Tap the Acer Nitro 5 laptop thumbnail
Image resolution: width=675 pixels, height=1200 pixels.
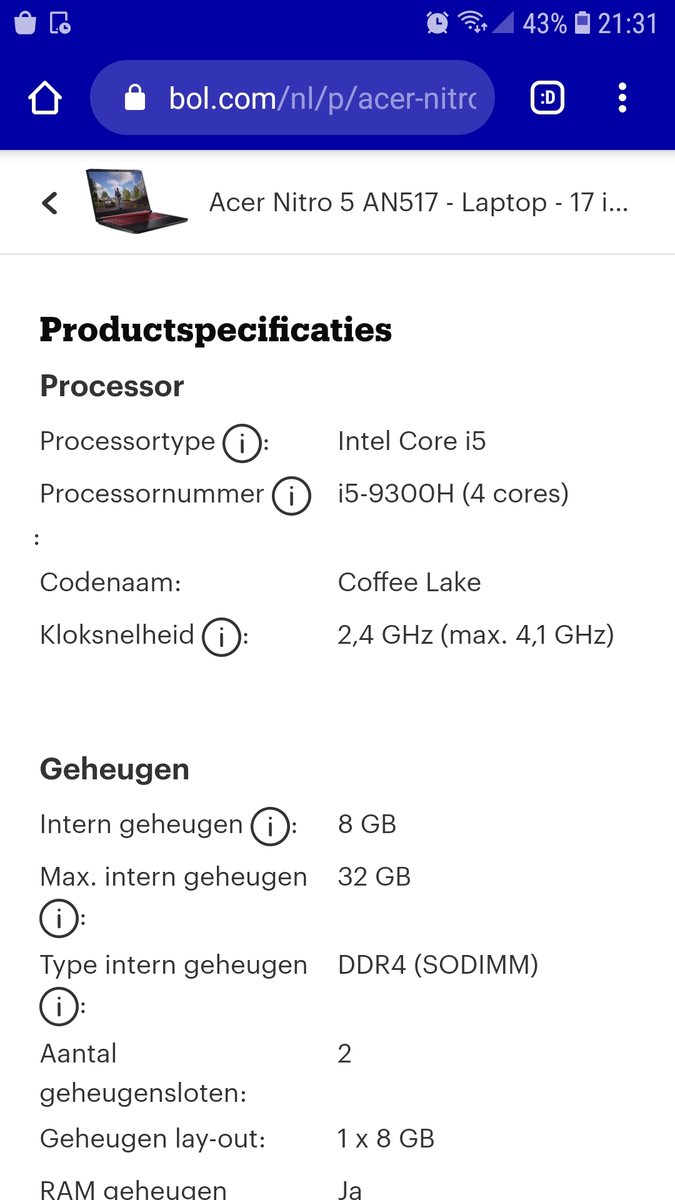coord(136,200)
